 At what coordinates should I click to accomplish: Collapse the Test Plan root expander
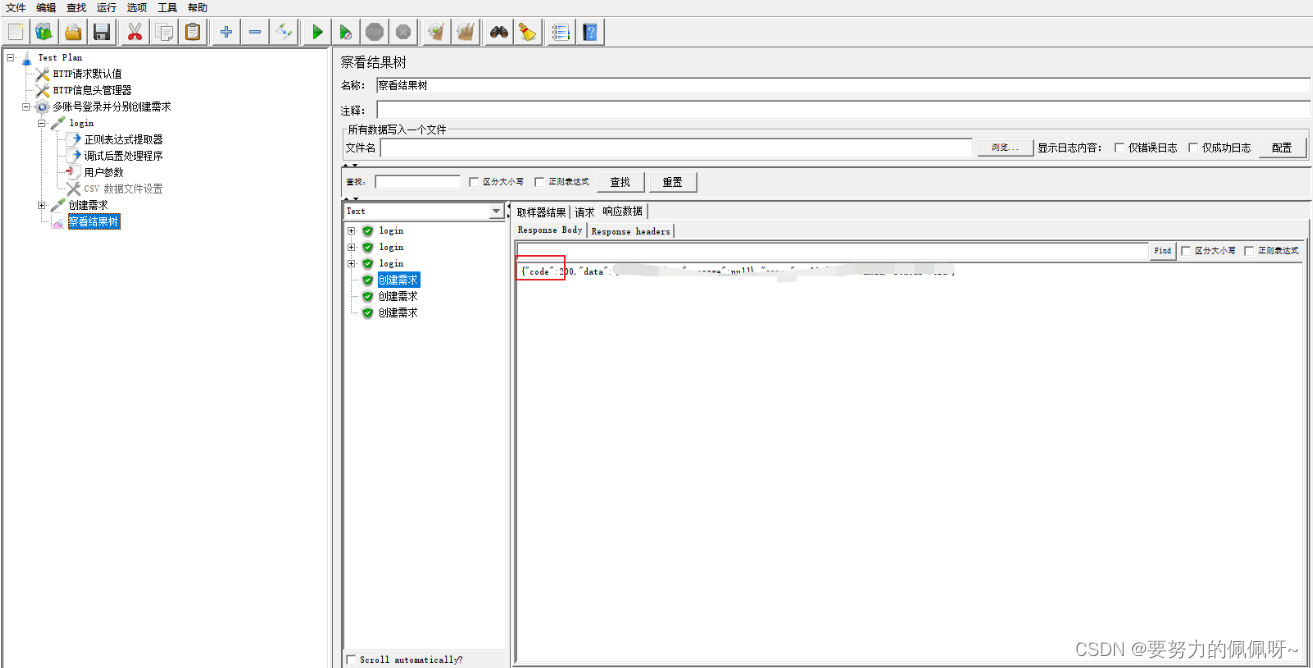[10, 58]
